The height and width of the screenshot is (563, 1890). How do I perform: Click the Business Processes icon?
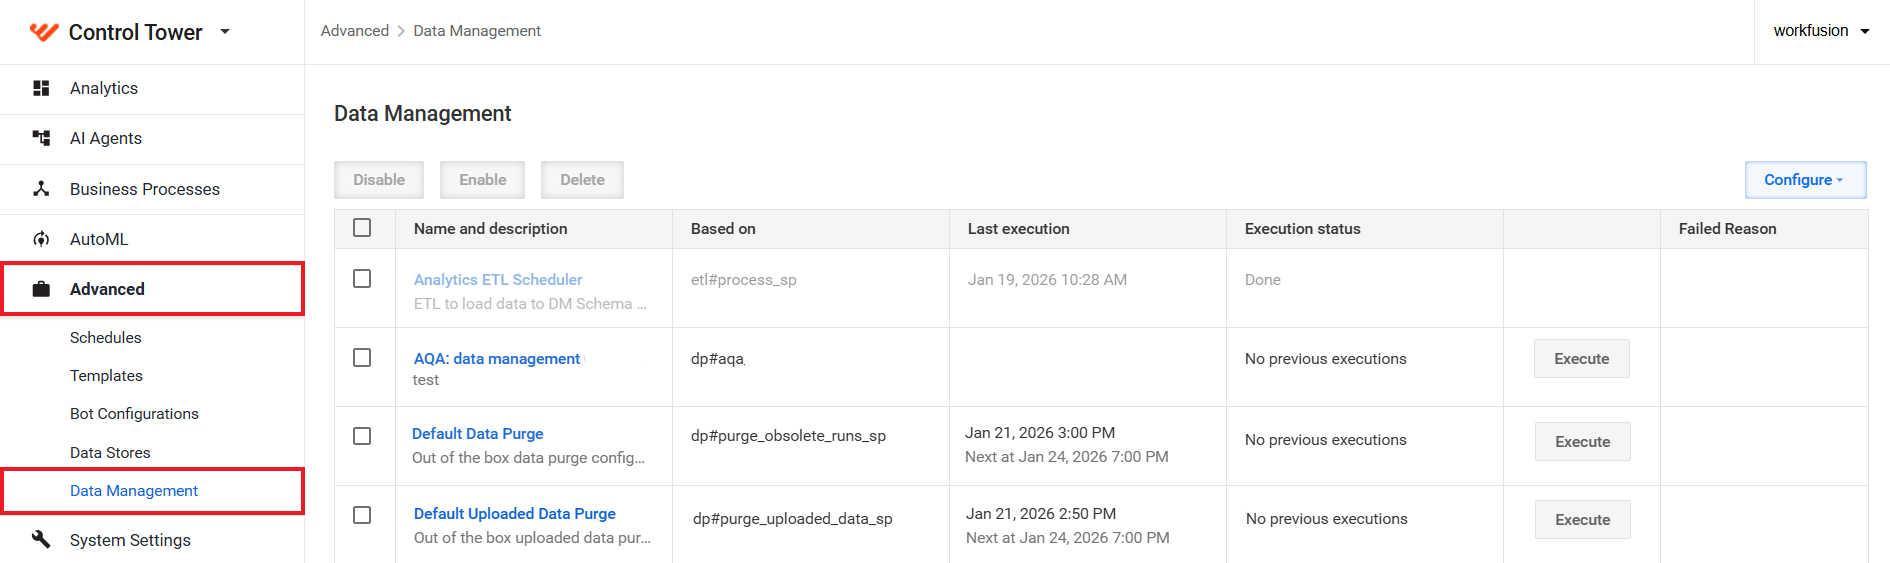pos(41,189)
